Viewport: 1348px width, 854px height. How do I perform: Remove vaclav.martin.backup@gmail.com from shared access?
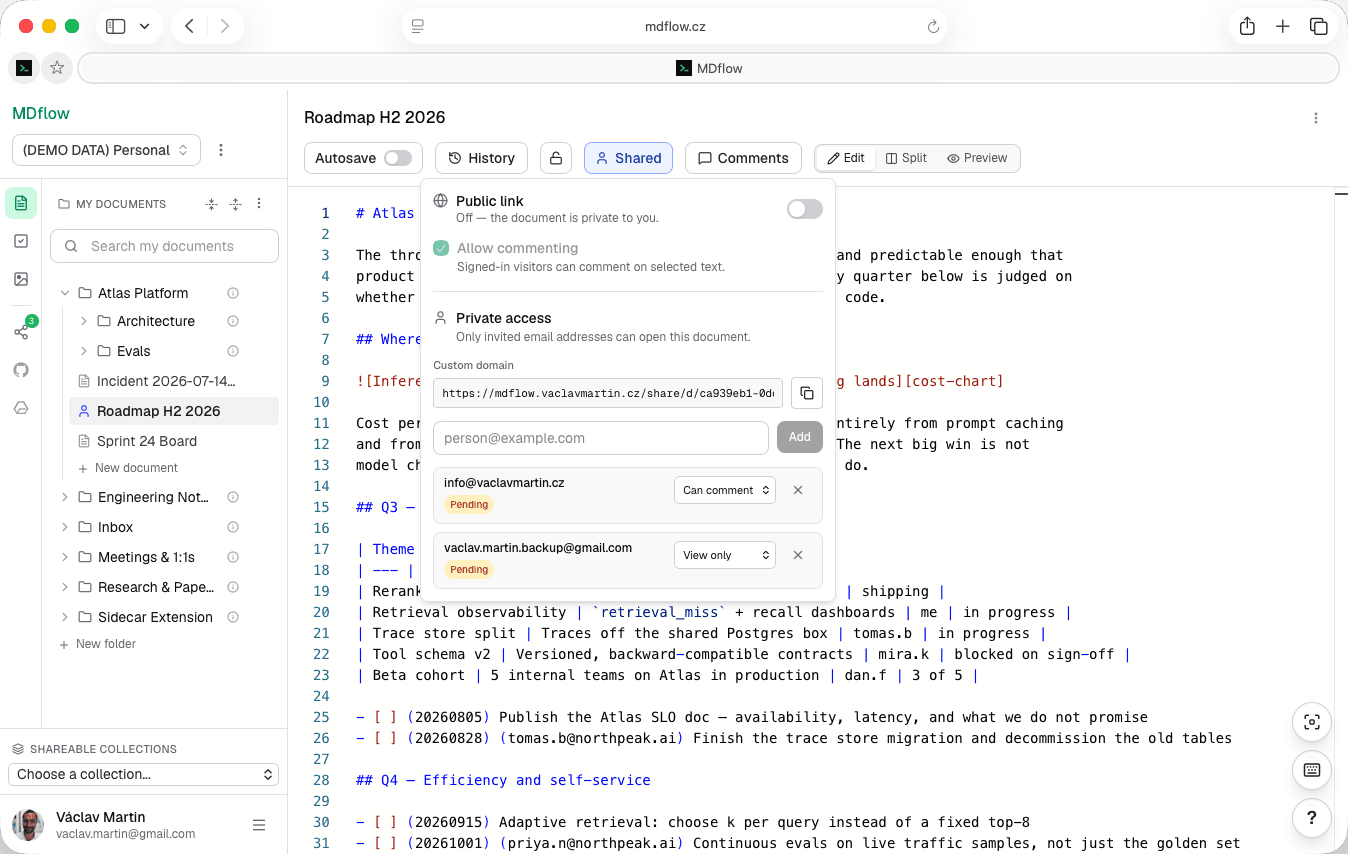coord(798,555)
